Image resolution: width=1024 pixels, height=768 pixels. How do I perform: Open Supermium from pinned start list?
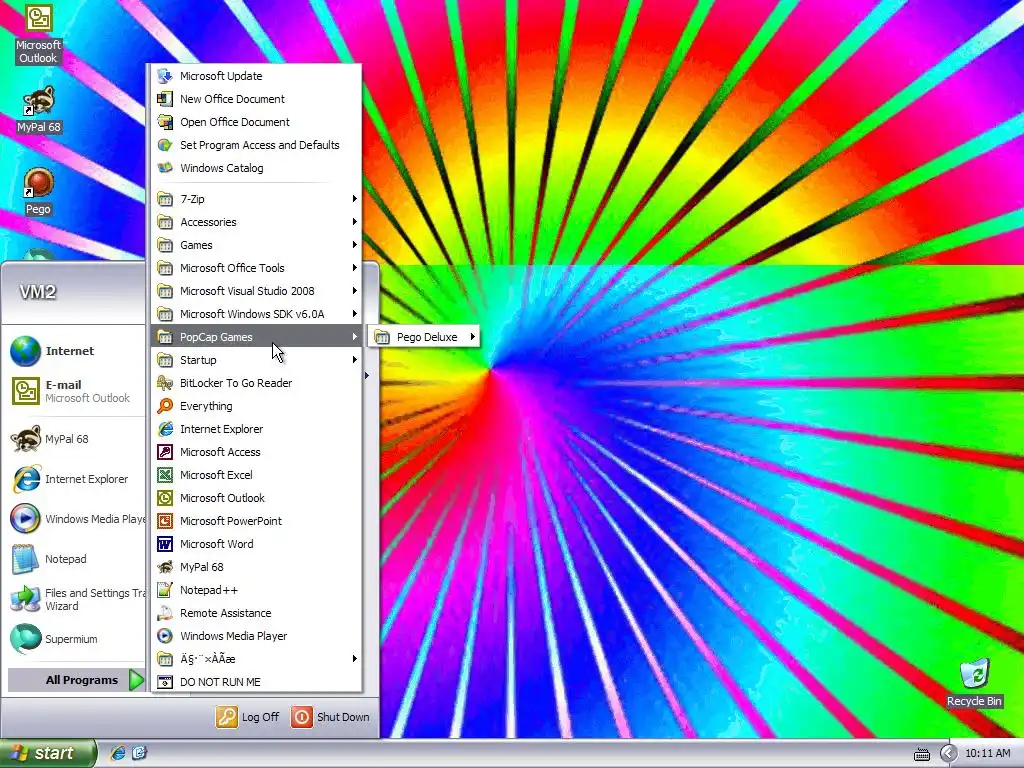point(74,639)
